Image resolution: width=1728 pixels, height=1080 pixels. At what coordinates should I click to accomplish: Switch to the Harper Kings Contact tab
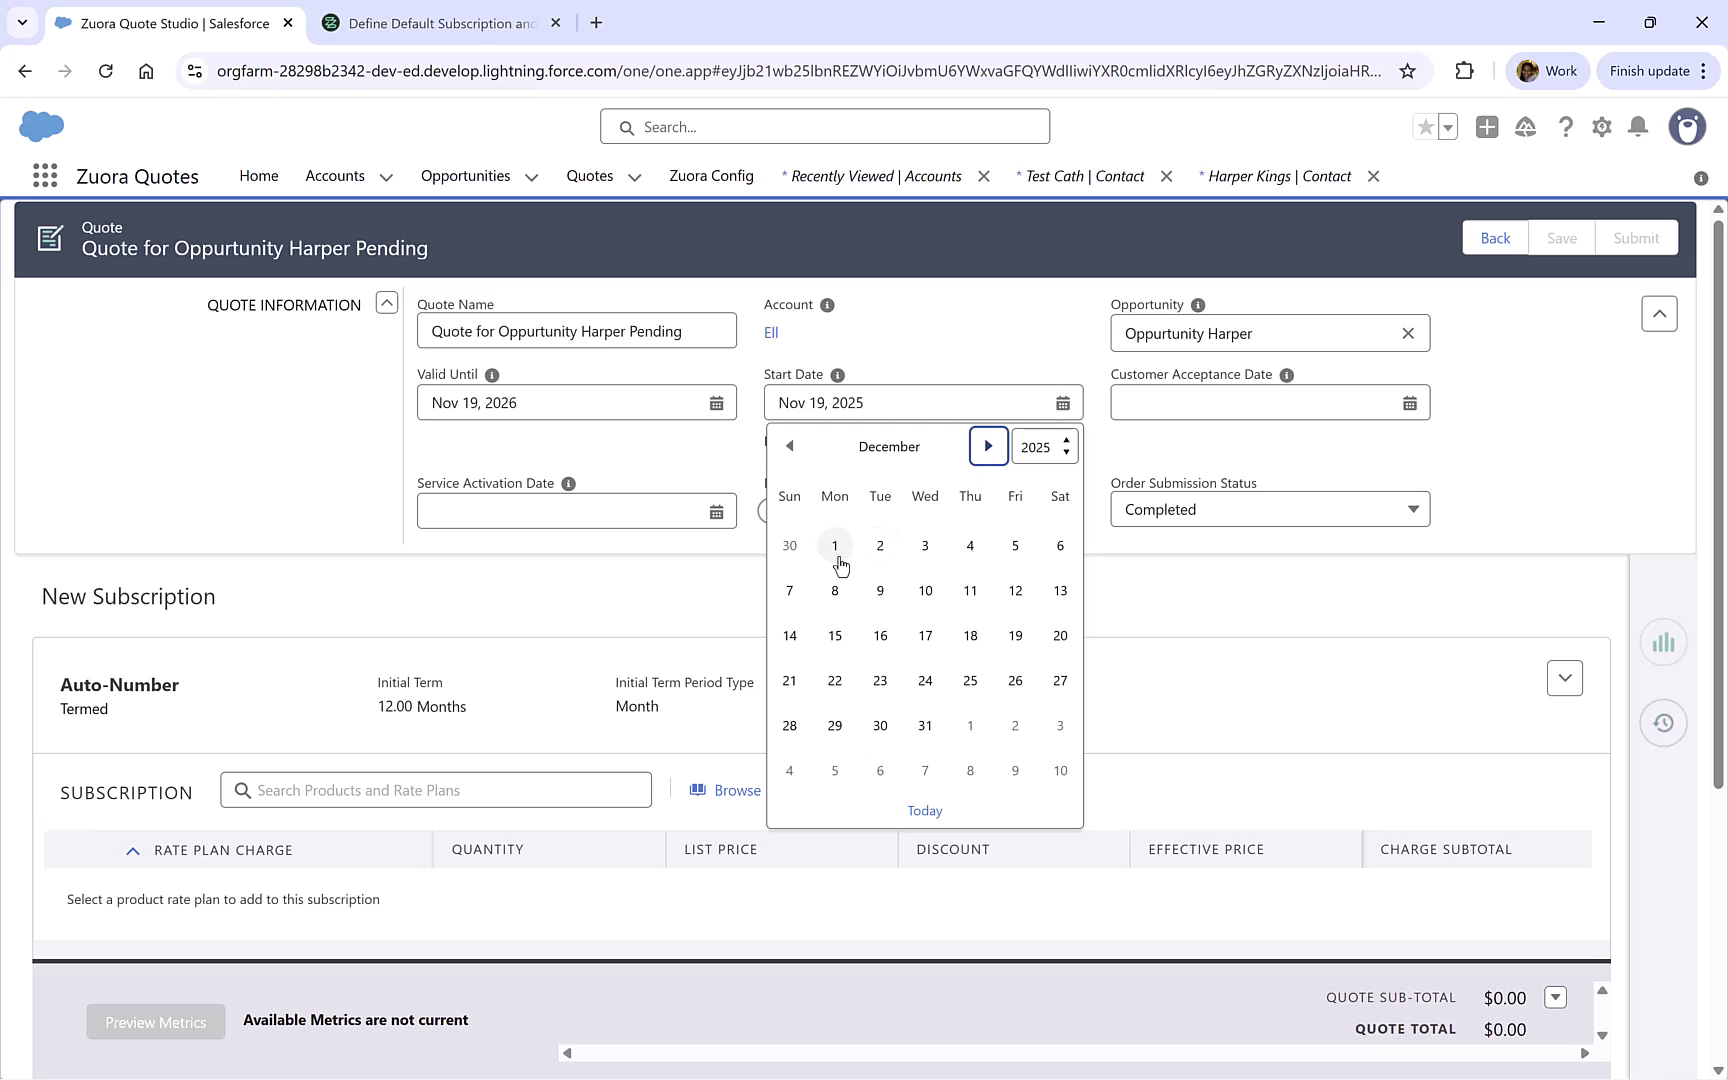click(x=1280, y=176)
